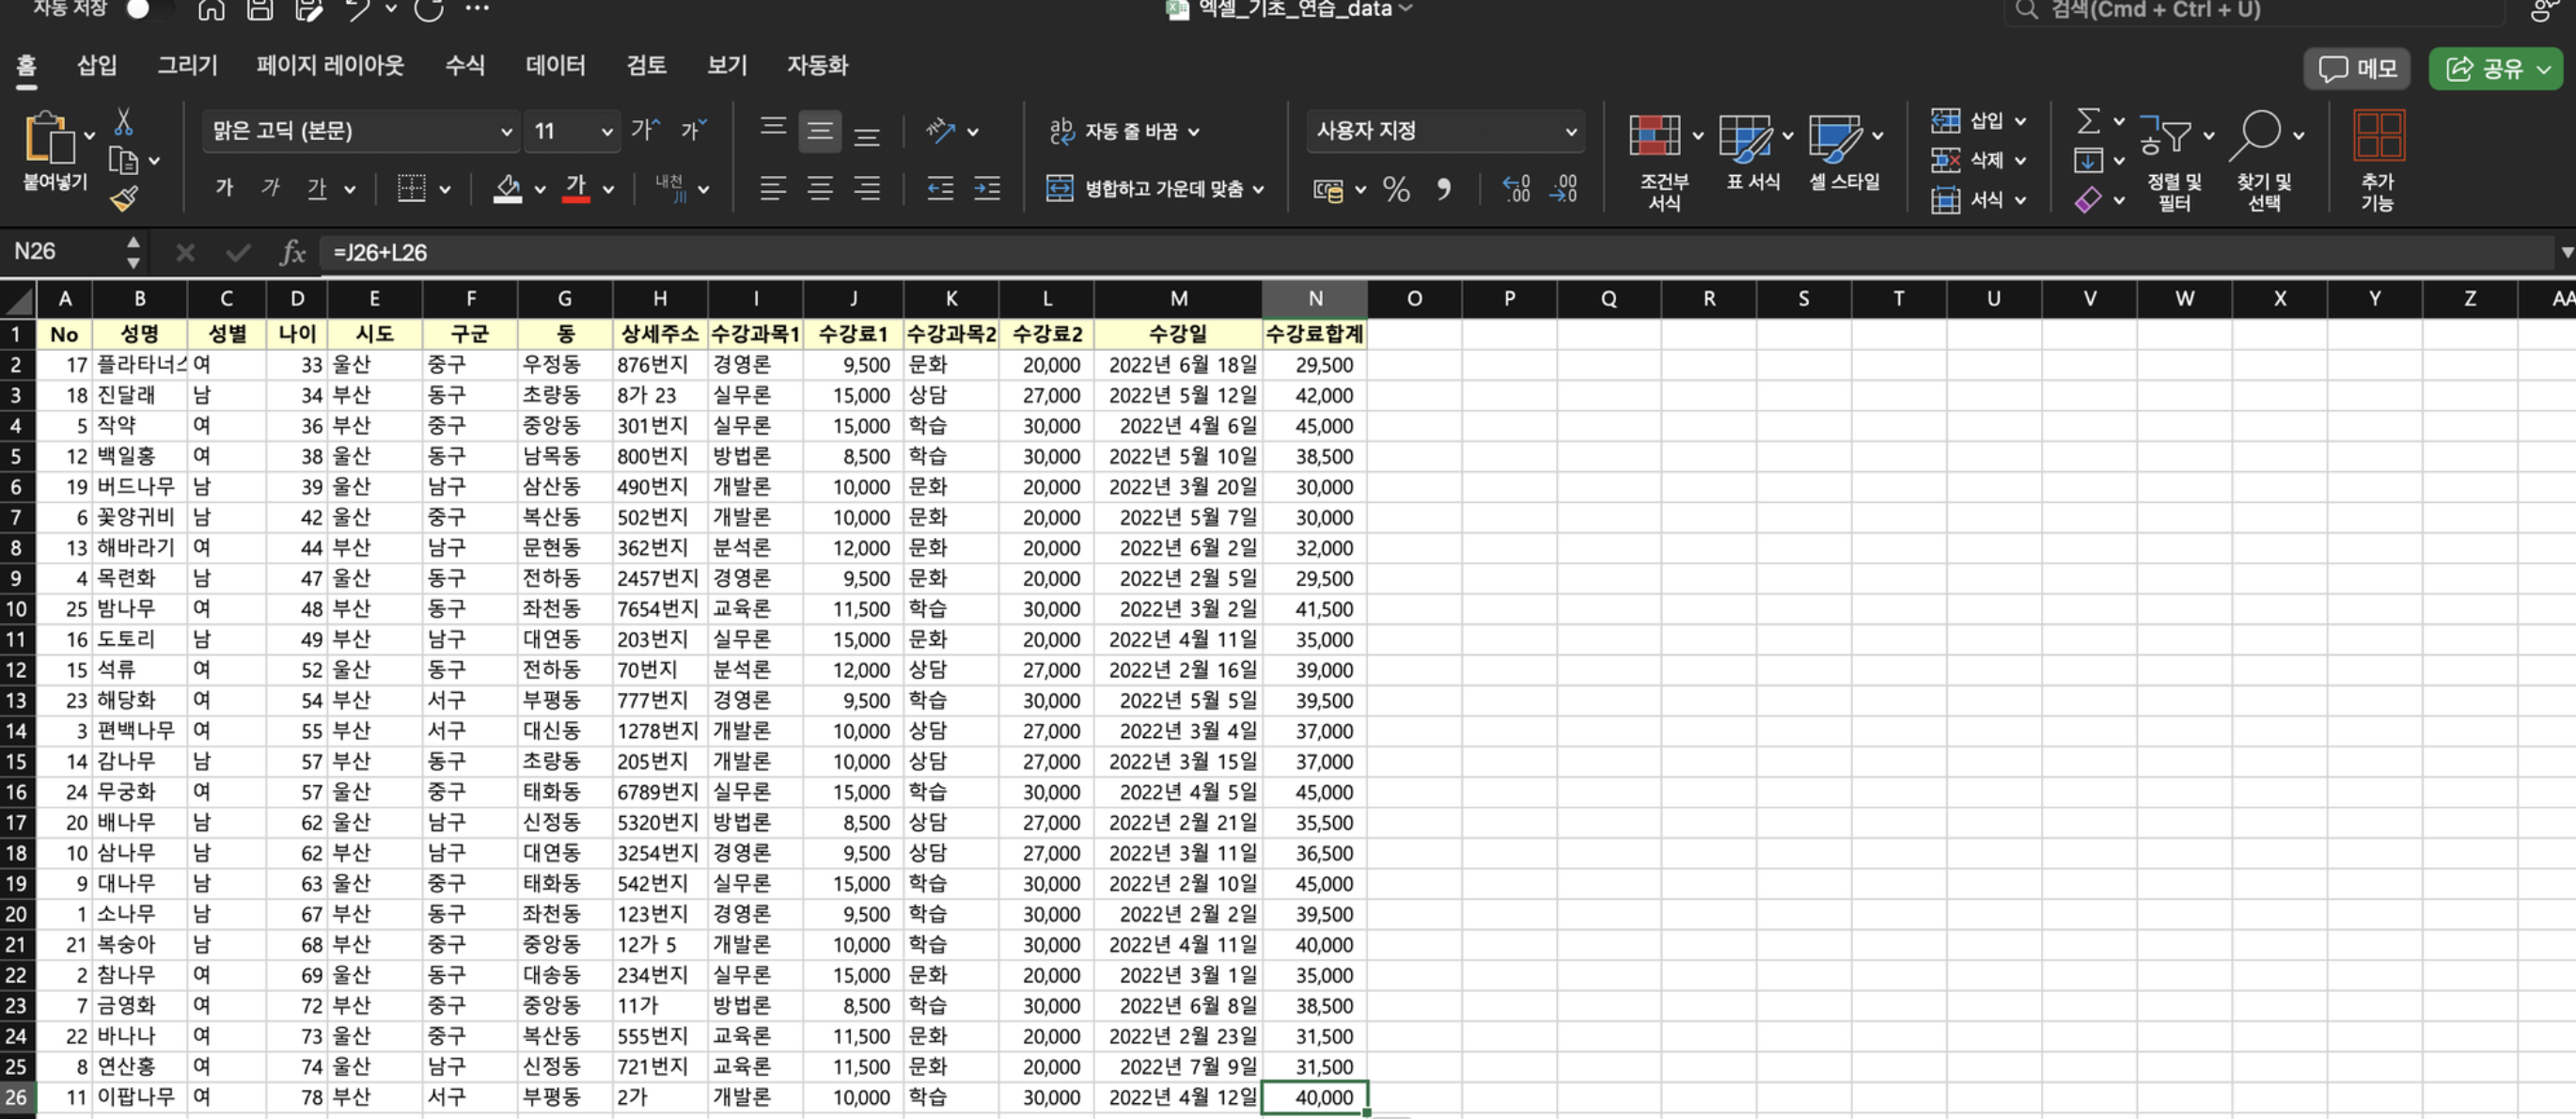
Task: Click the cut scissors icon
Action: tap(123, 122)
